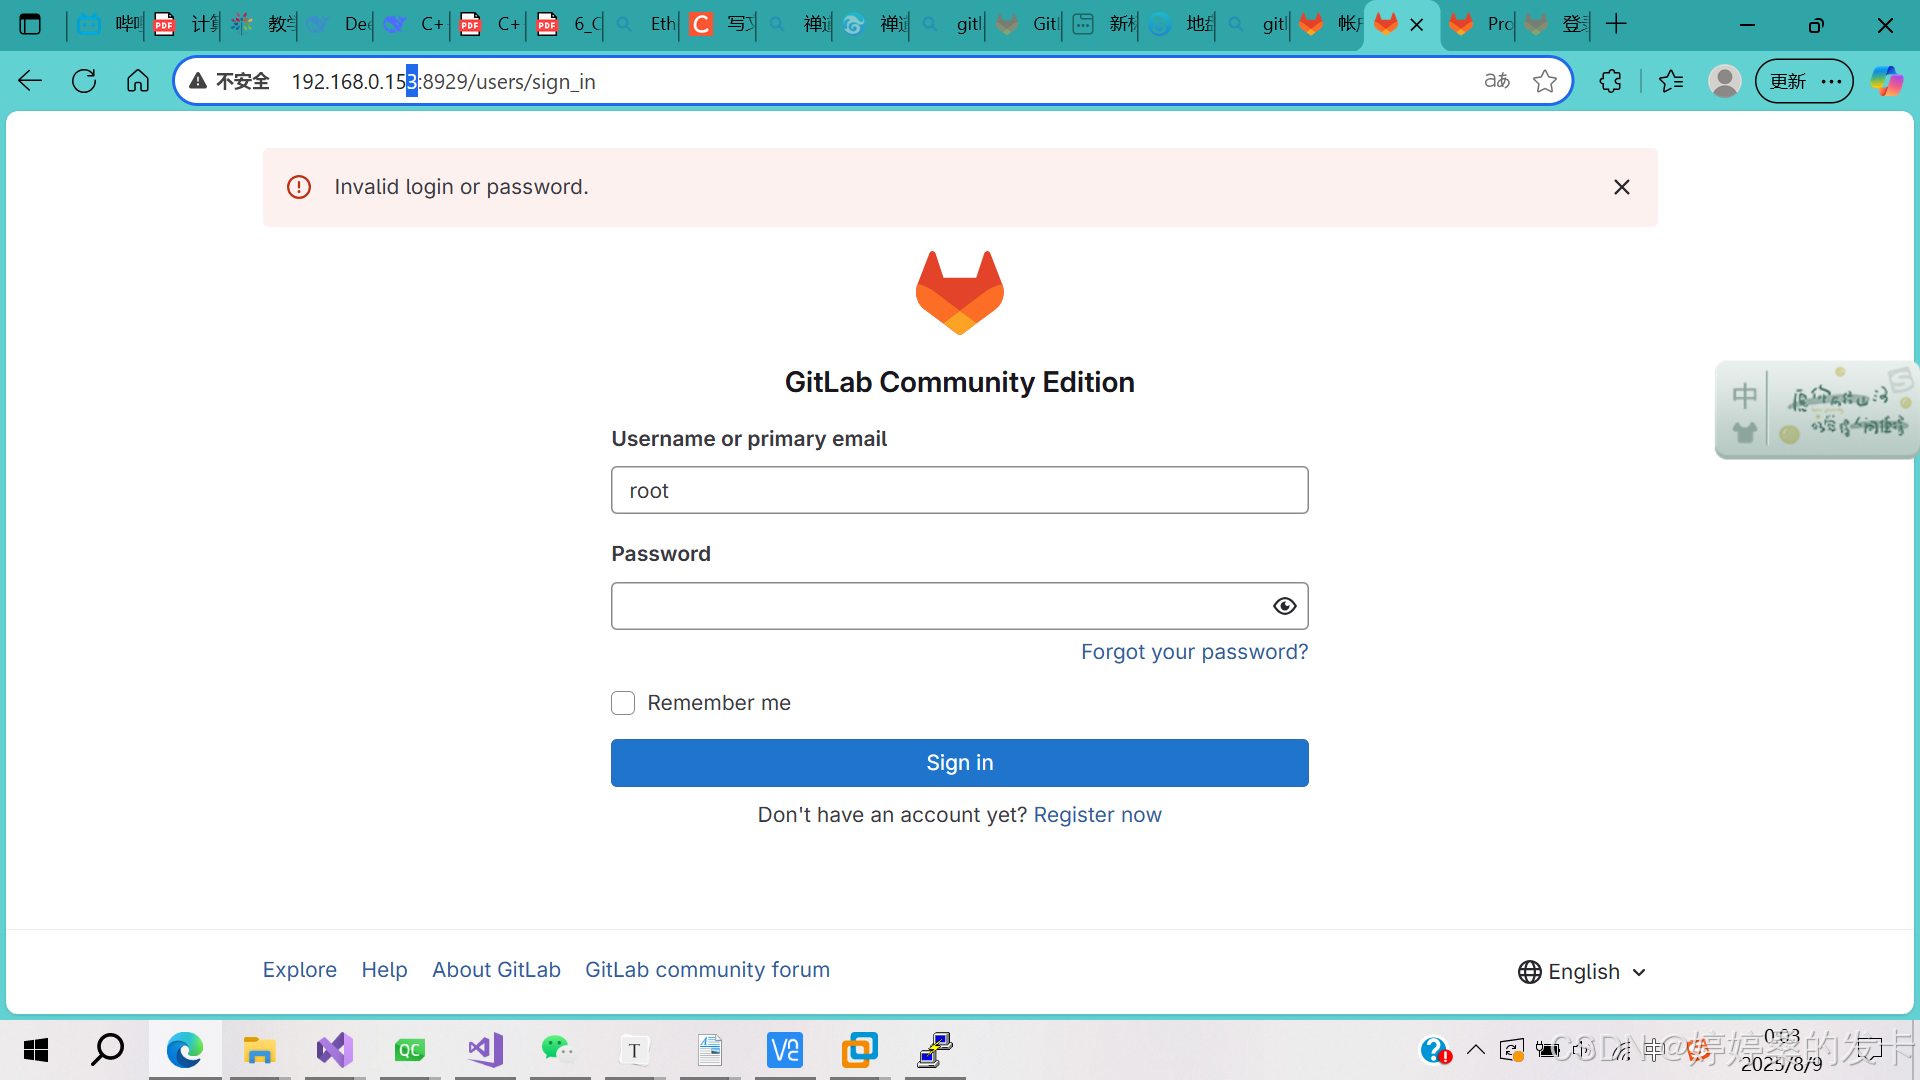The image size is (1920, 1080).
Task: Open the notification center icon
Action: tap(1870, 1050)
